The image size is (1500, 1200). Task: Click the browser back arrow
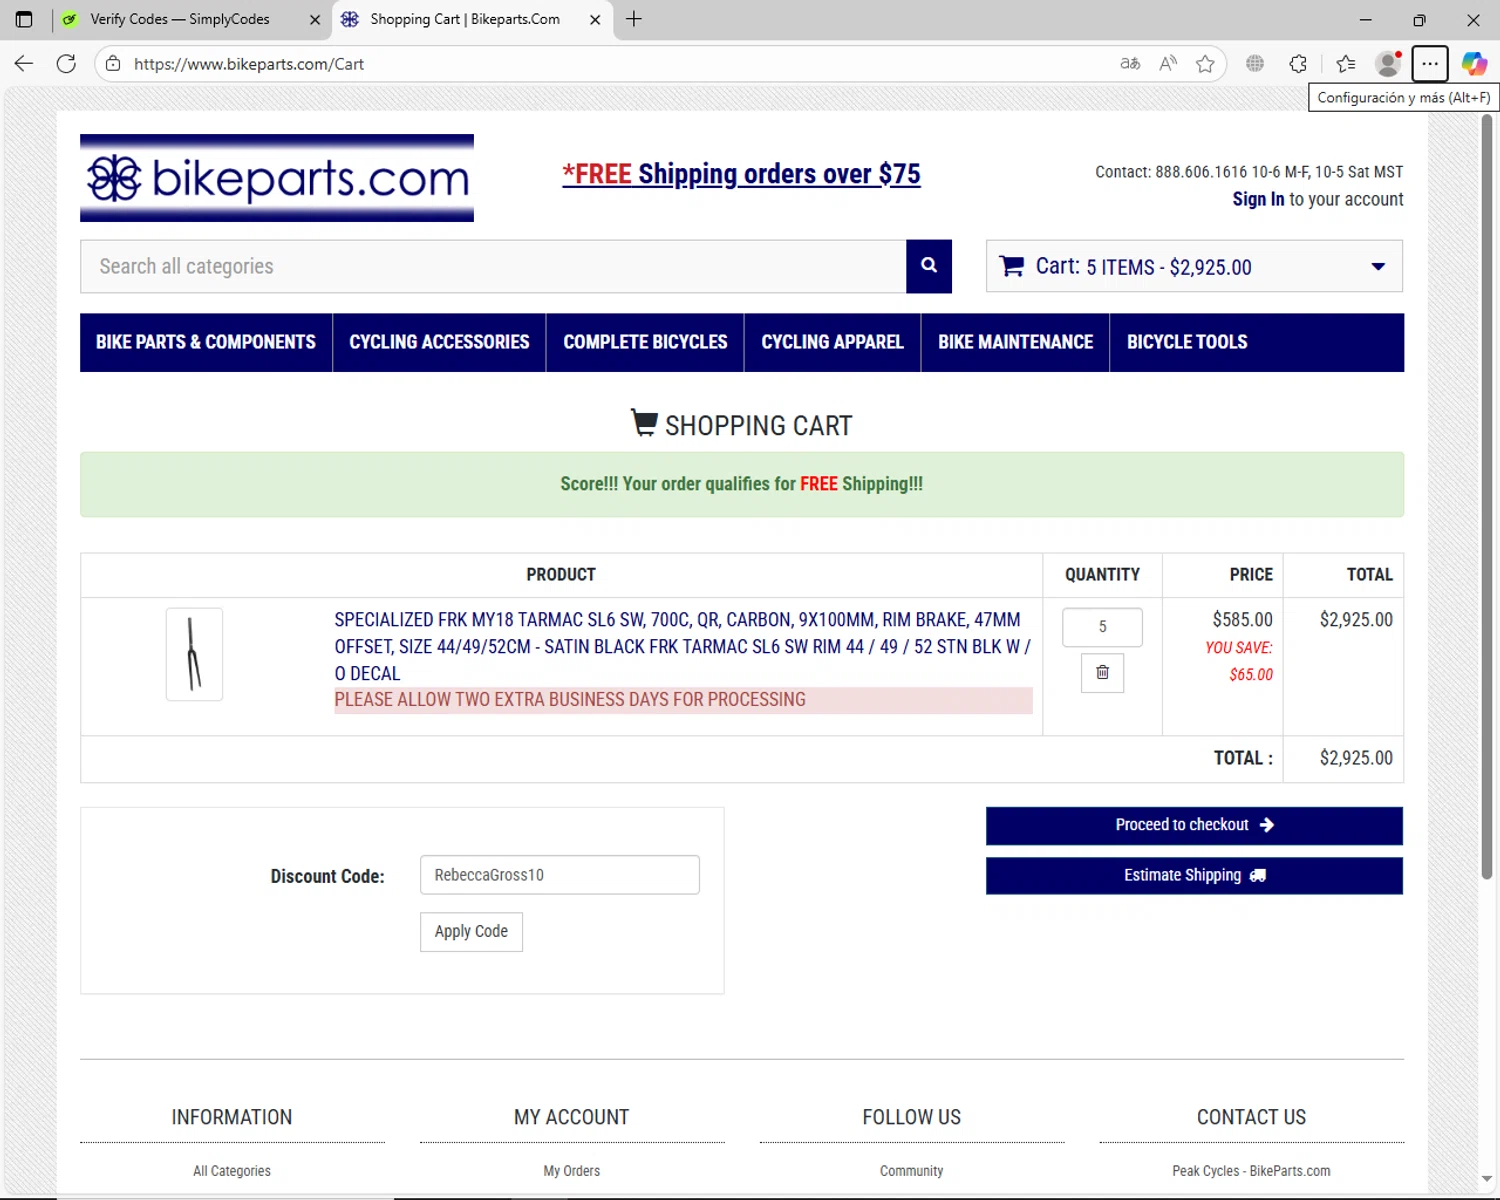click(24, 64)
